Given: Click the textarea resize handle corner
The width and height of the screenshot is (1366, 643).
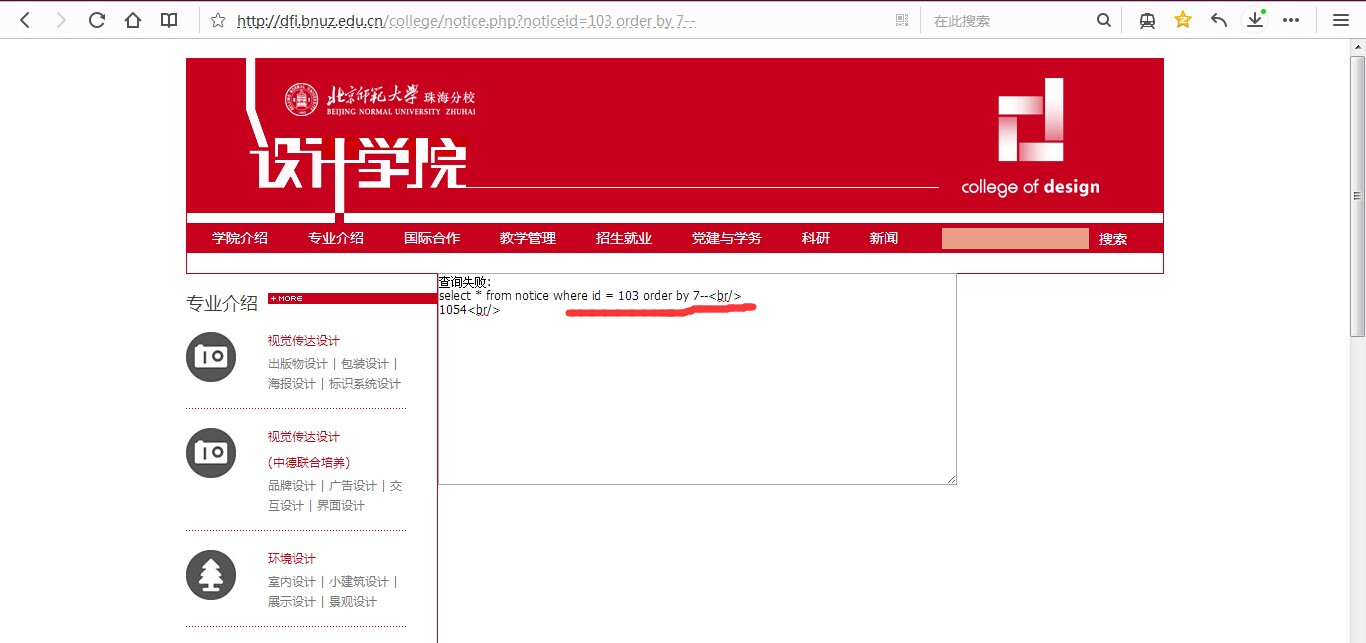Looking at the screenshot, I should pyautogui.click(x=951, y=479).
